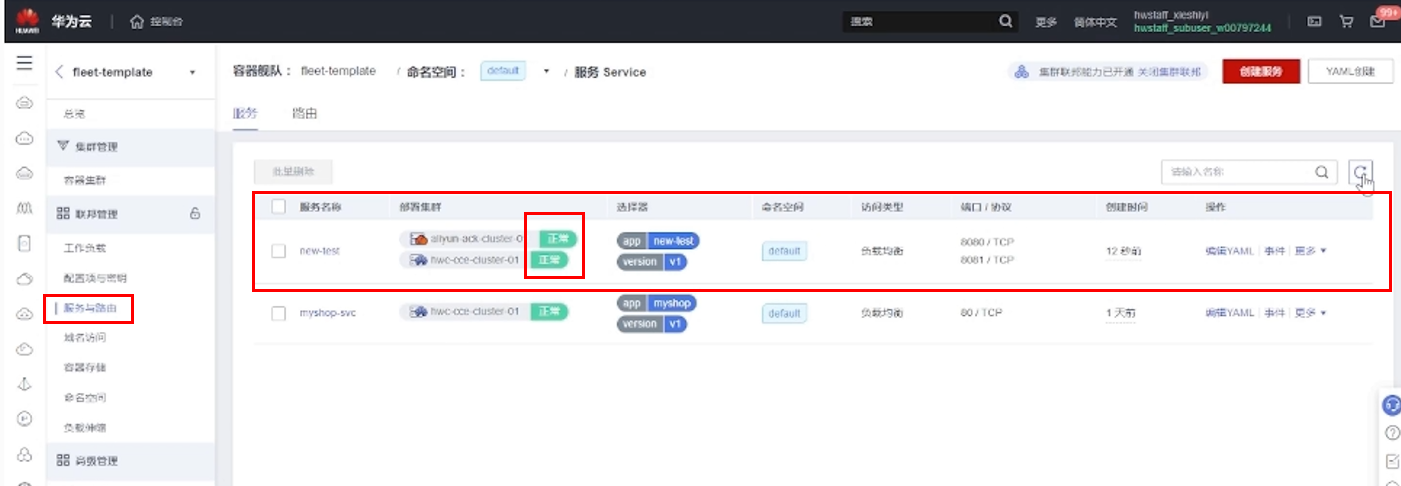This screenshot has width=1401, height=486.
Task: Click the red 创建服务 button
Action: click(x=1260, y=72)
